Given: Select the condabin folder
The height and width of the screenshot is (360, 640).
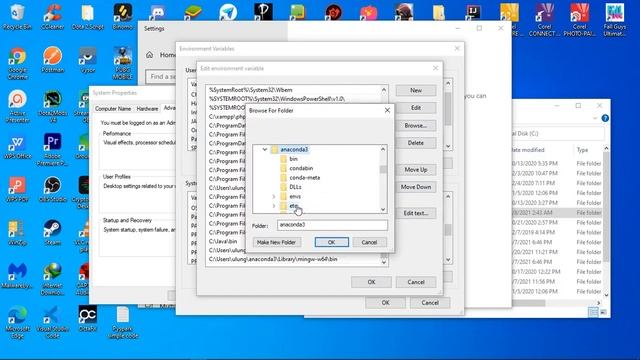Looking at the screenshot, I should click(301, 168).
